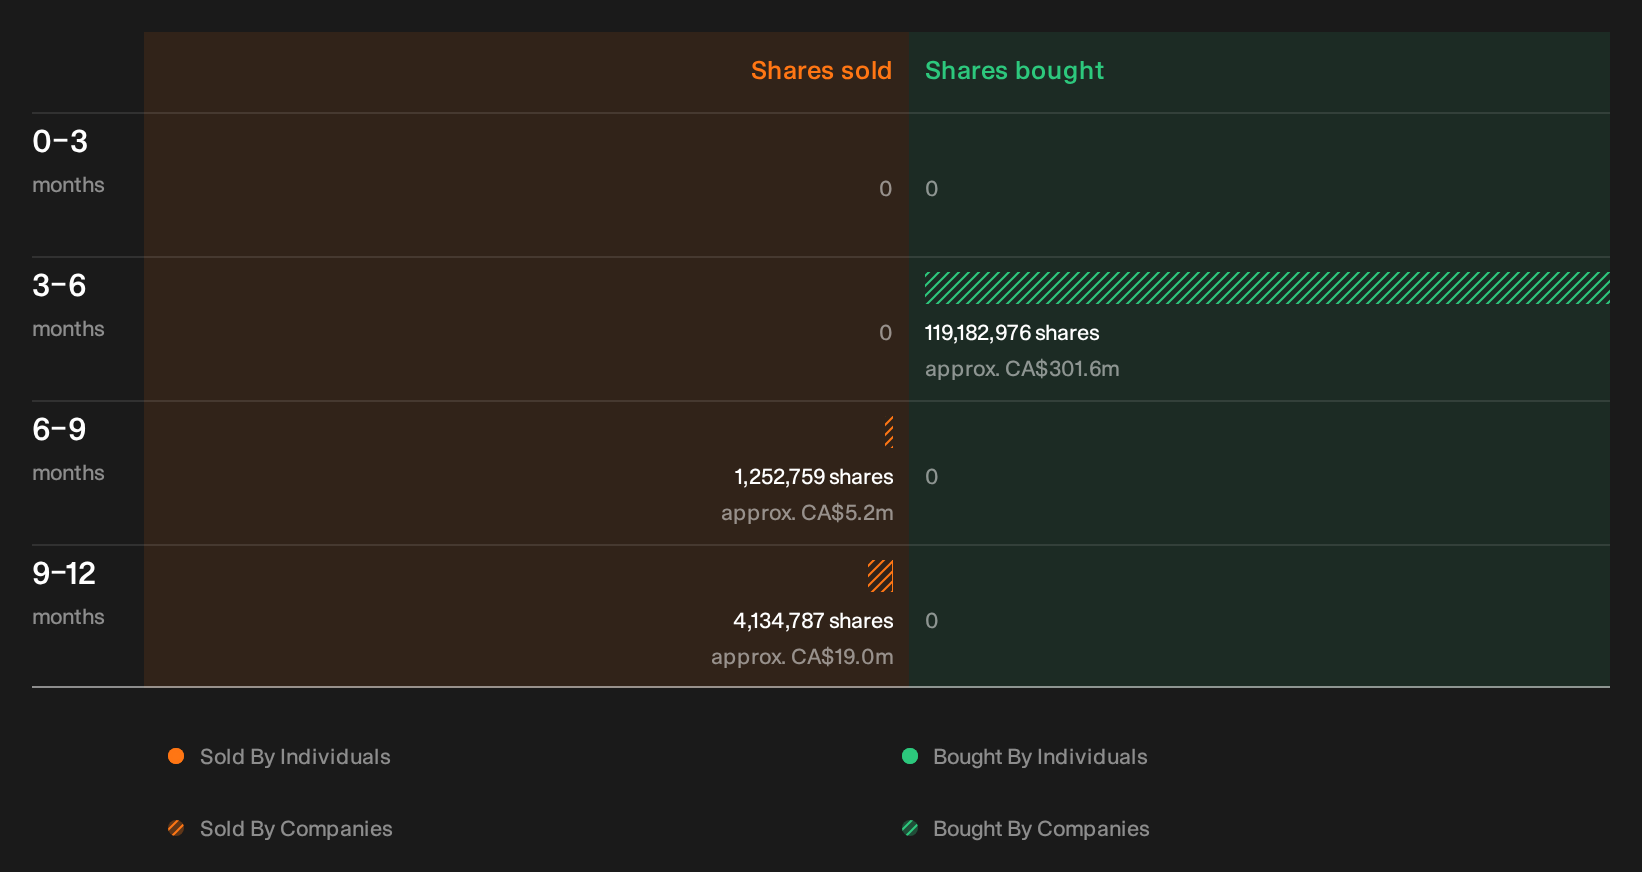Click the 0-3 months row label
This screenshot has height=872, width=1642.
pyautogui.click(x=68, y=162)
